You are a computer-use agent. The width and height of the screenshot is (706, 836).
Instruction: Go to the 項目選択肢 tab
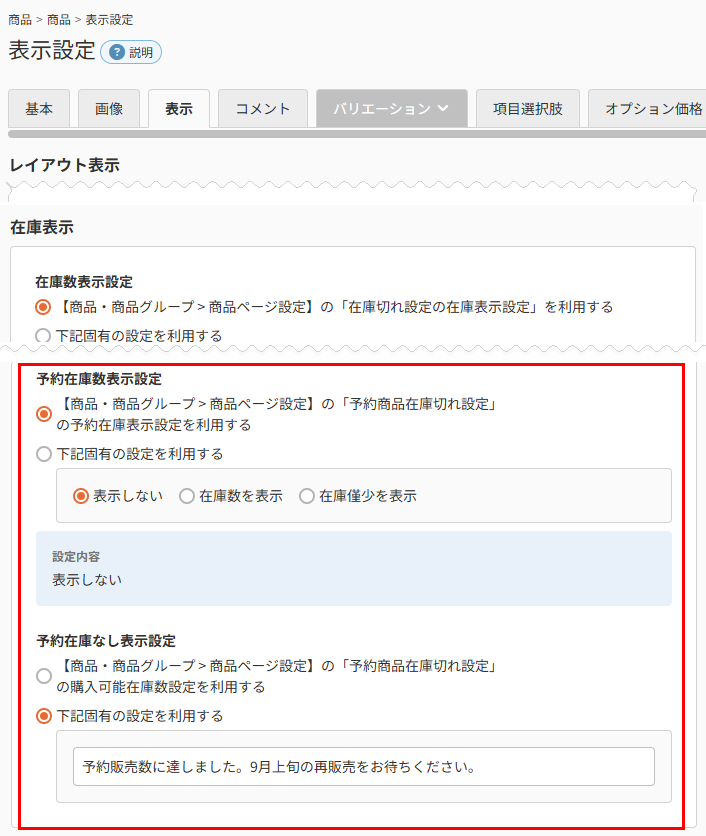[x=527, y=108]
